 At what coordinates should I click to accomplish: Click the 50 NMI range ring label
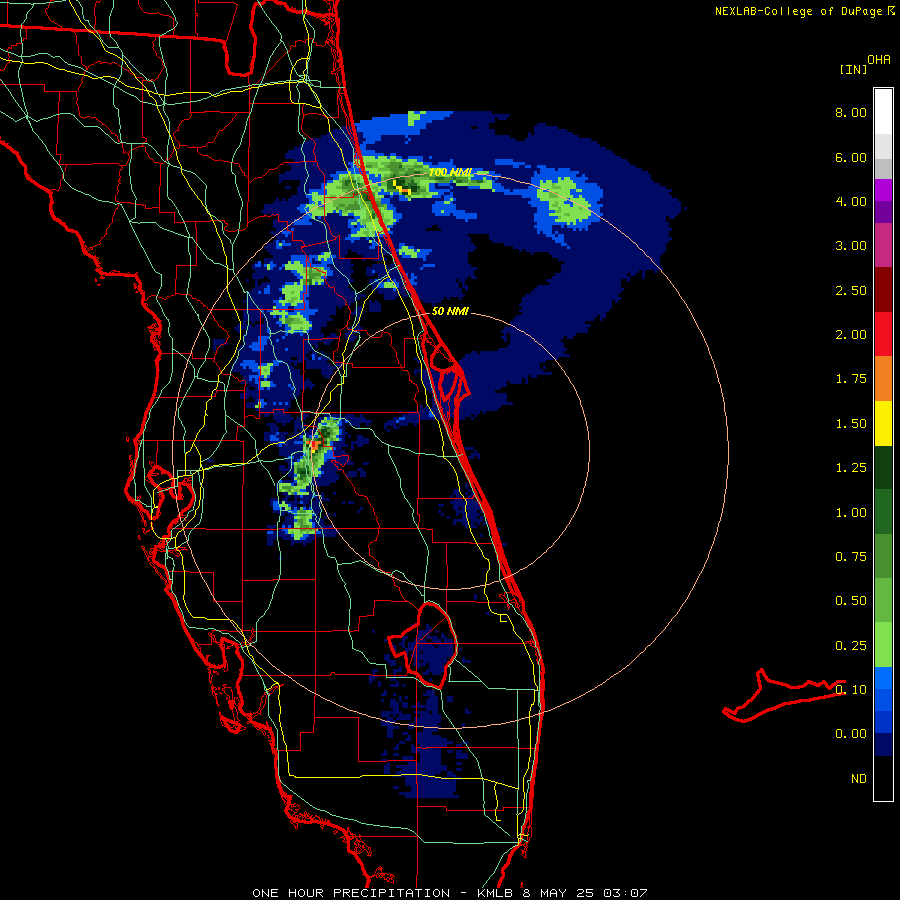pyautogui.click(x=450, y=311)
